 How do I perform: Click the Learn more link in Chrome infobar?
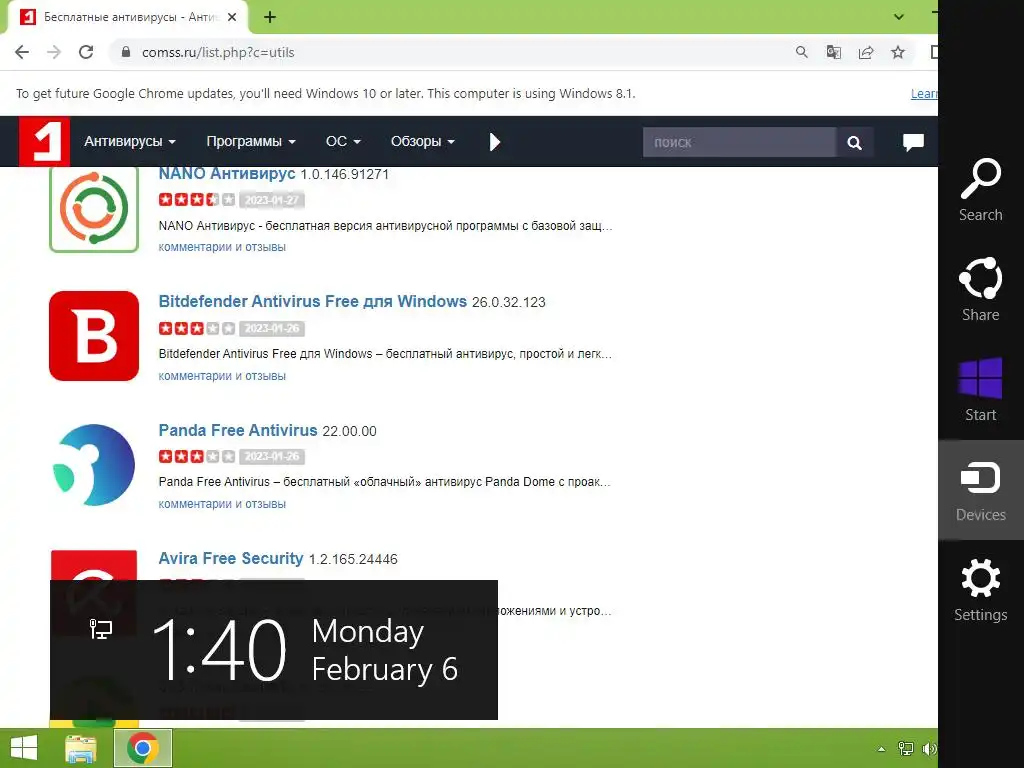pyautogui.click(x=924, y=93)
